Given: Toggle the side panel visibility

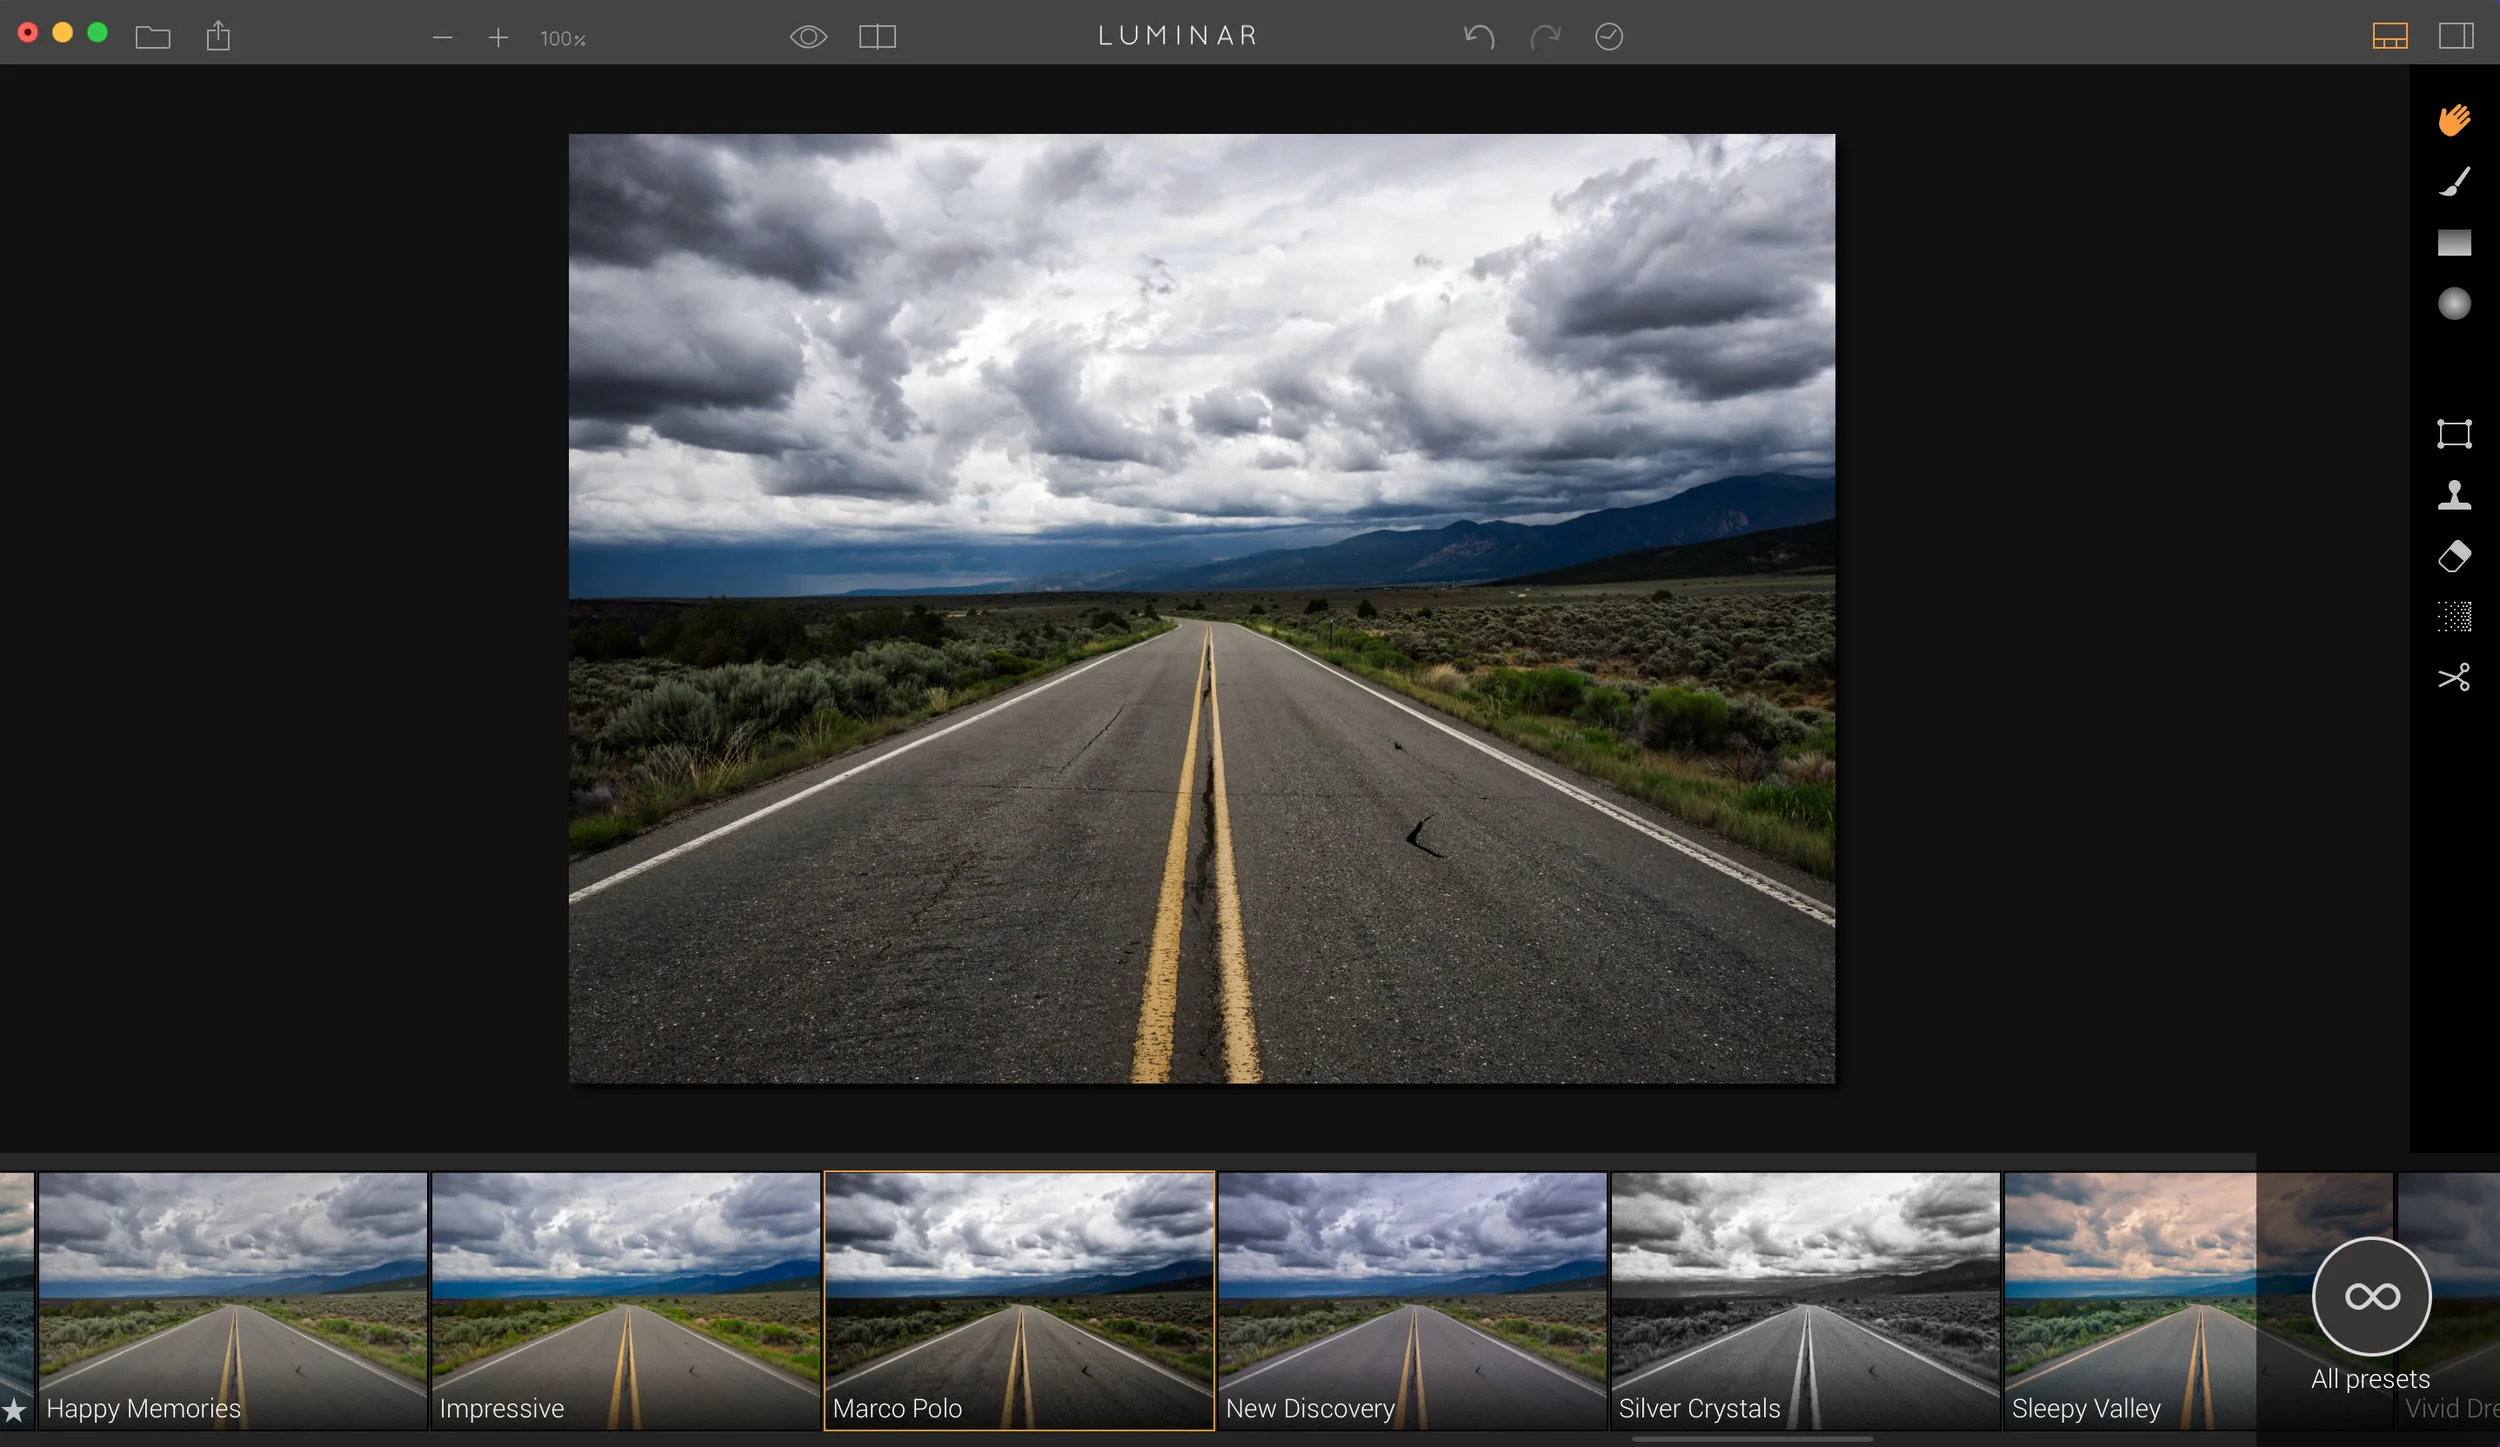Looking at the screenshot, I should coord(2456,37).
